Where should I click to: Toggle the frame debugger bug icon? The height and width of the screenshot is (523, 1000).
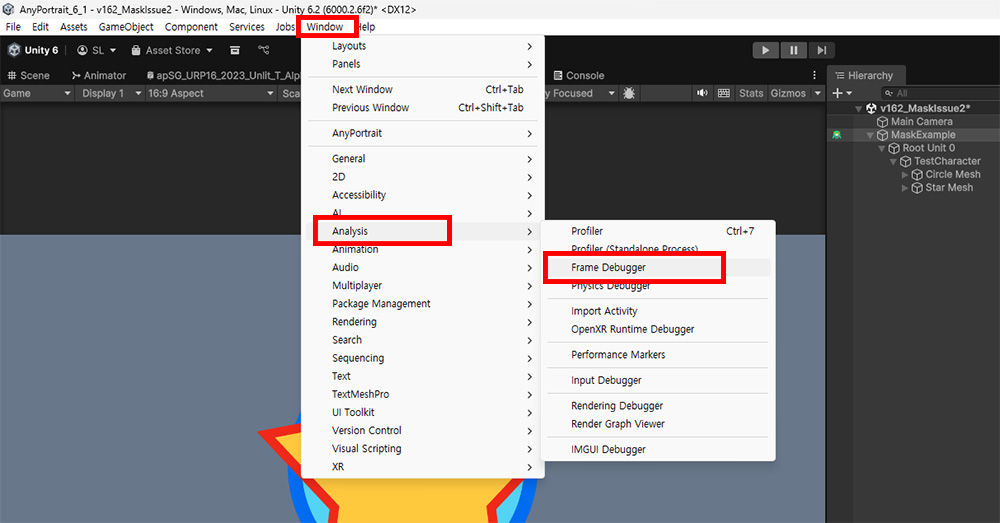(x=628, y=93)
